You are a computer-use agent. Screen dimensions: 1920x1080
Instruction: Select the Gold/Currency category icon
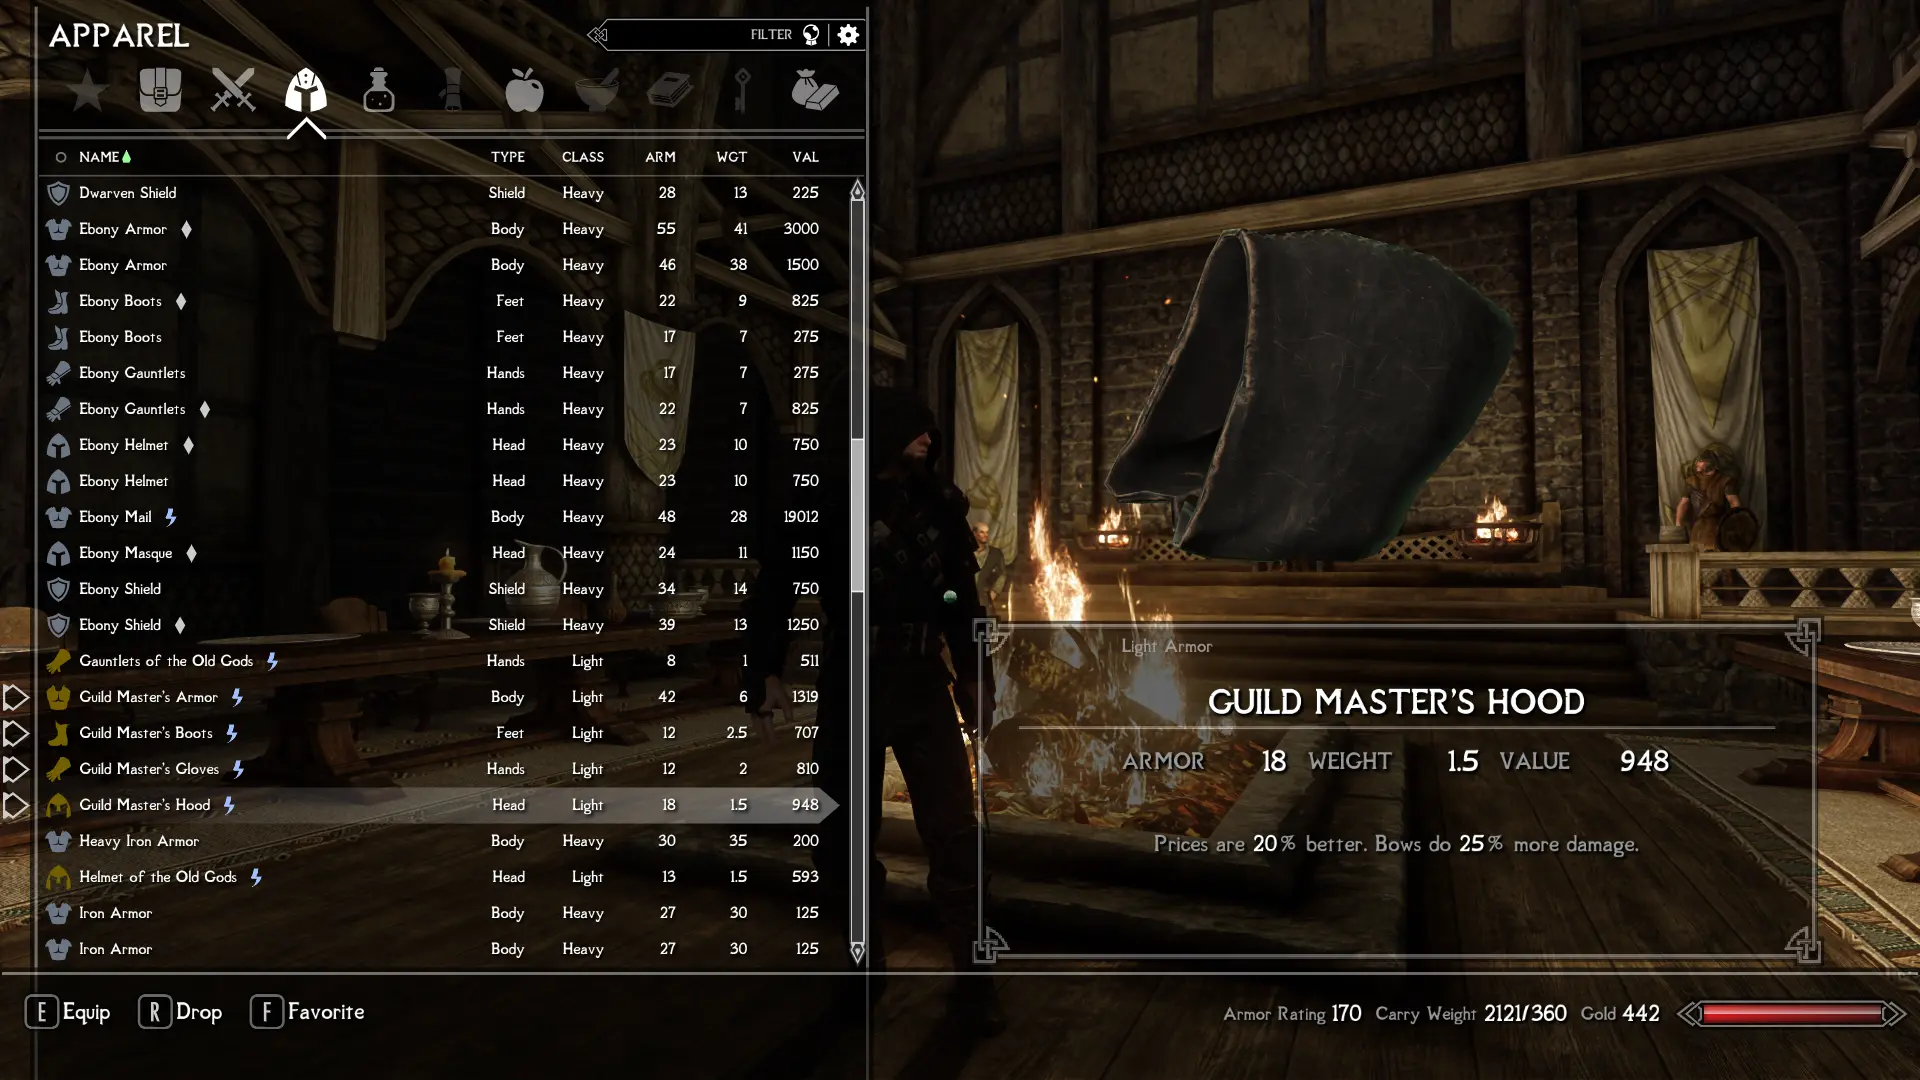(x=814, y=91)
